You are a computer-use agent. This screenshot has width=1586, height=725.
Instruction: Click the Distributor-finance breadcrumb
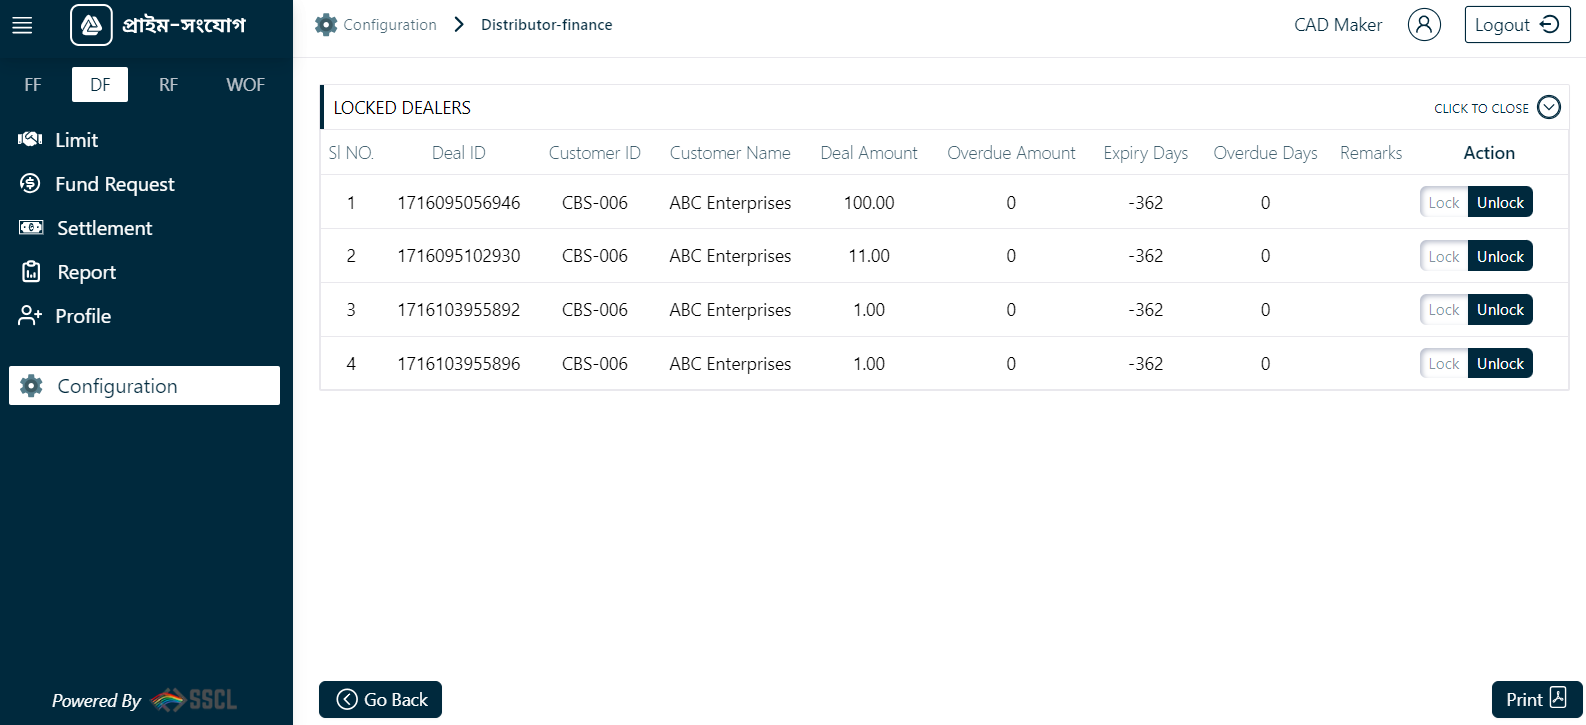point(547,25)
